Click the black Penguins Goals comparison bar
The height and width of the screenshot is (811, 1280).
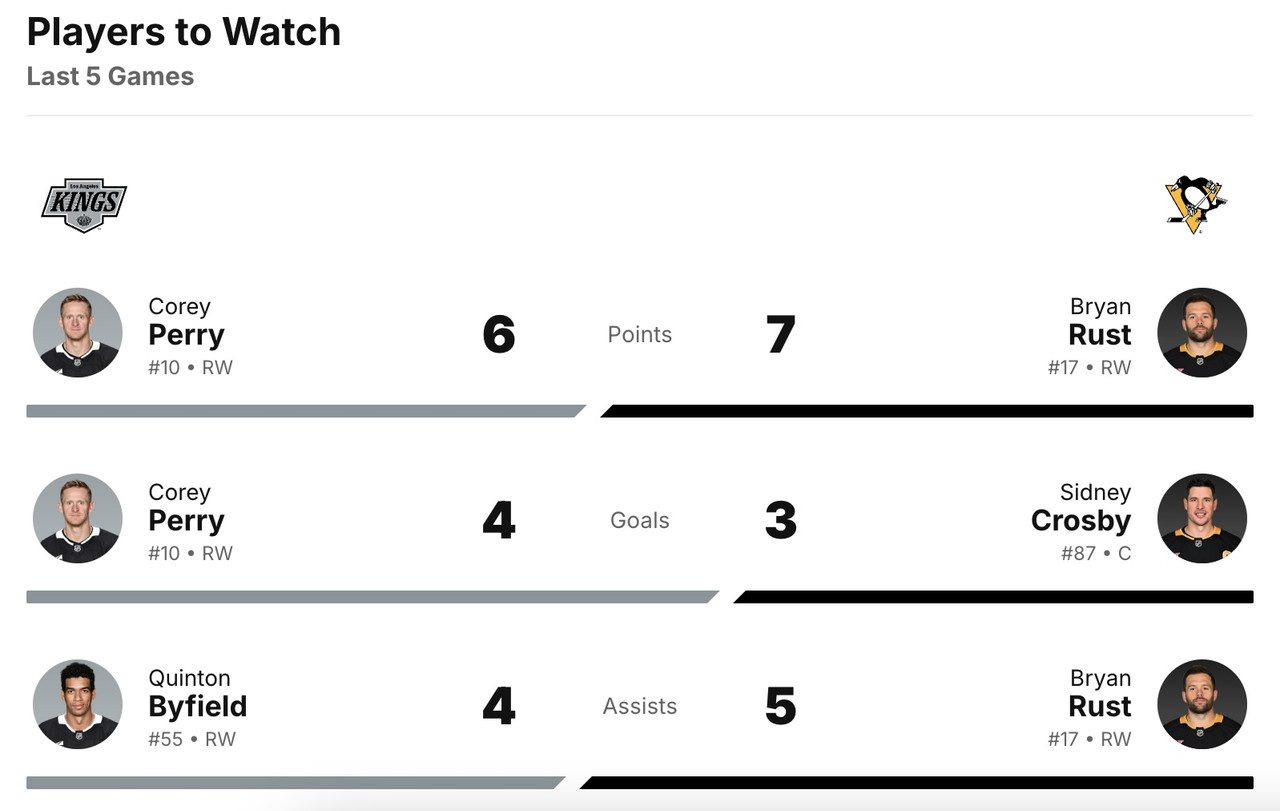click(992, 597)
